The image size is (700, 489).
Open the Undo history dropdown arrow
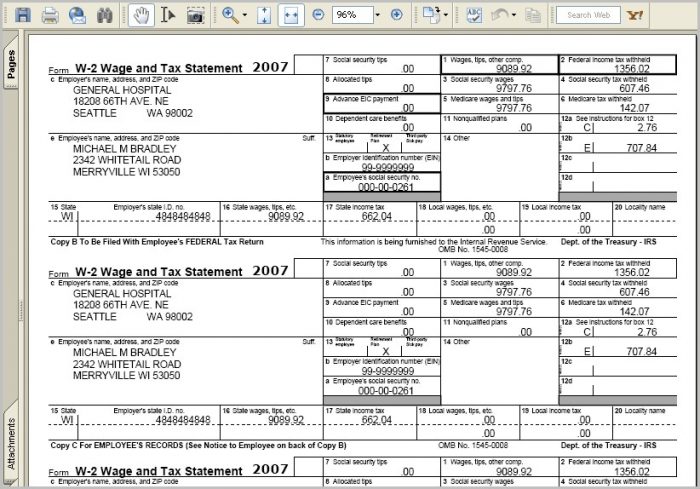coord(514,15)
